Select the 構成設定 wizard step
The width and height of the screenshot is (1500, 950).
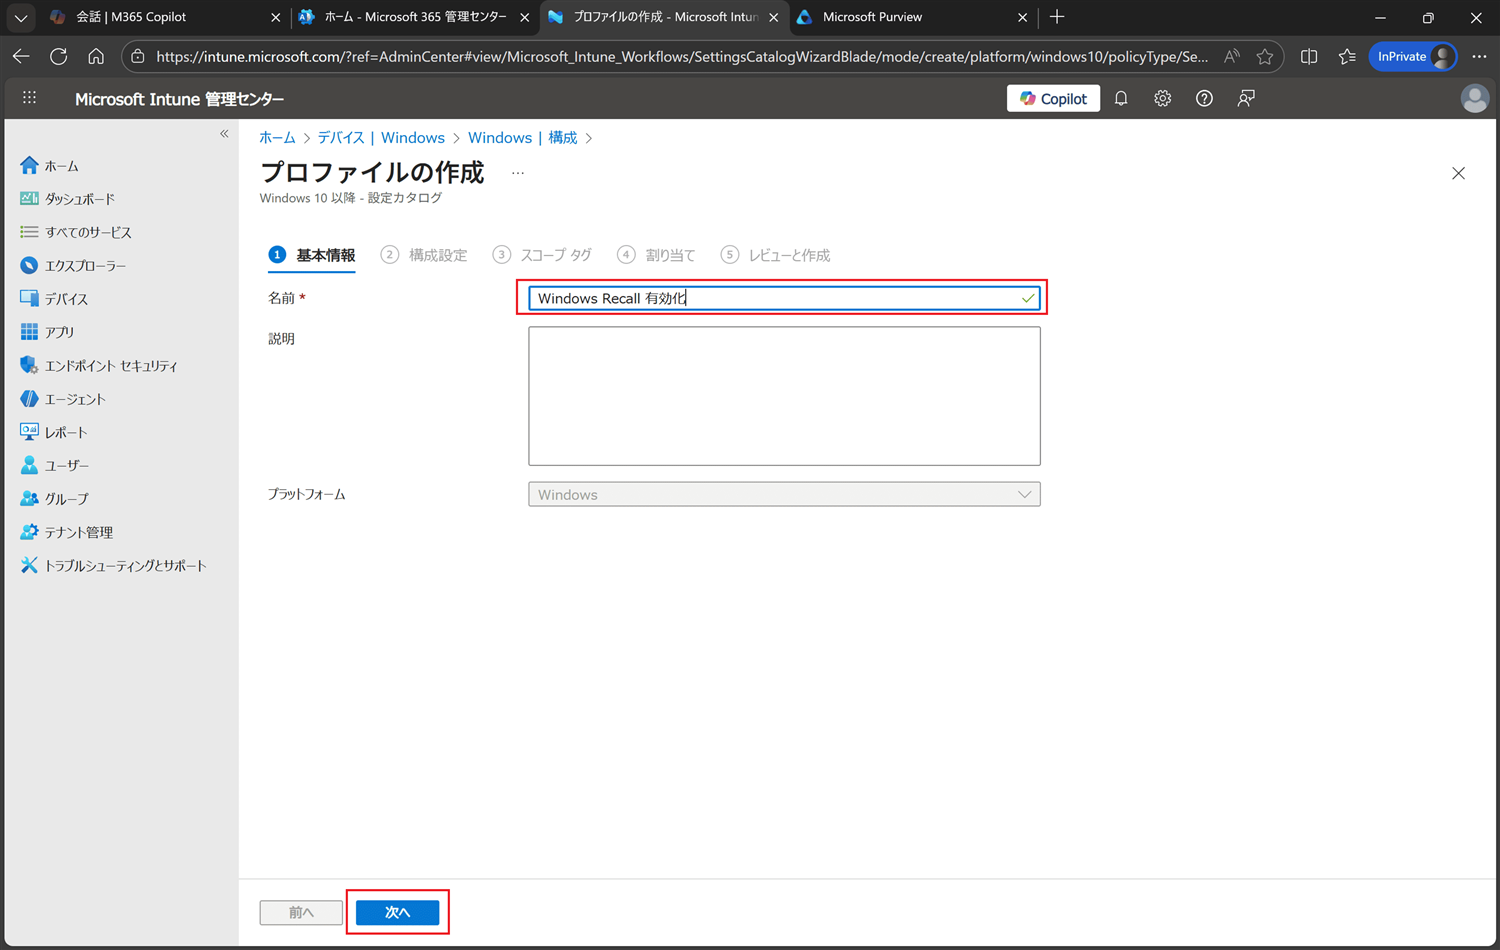[424, 255]
